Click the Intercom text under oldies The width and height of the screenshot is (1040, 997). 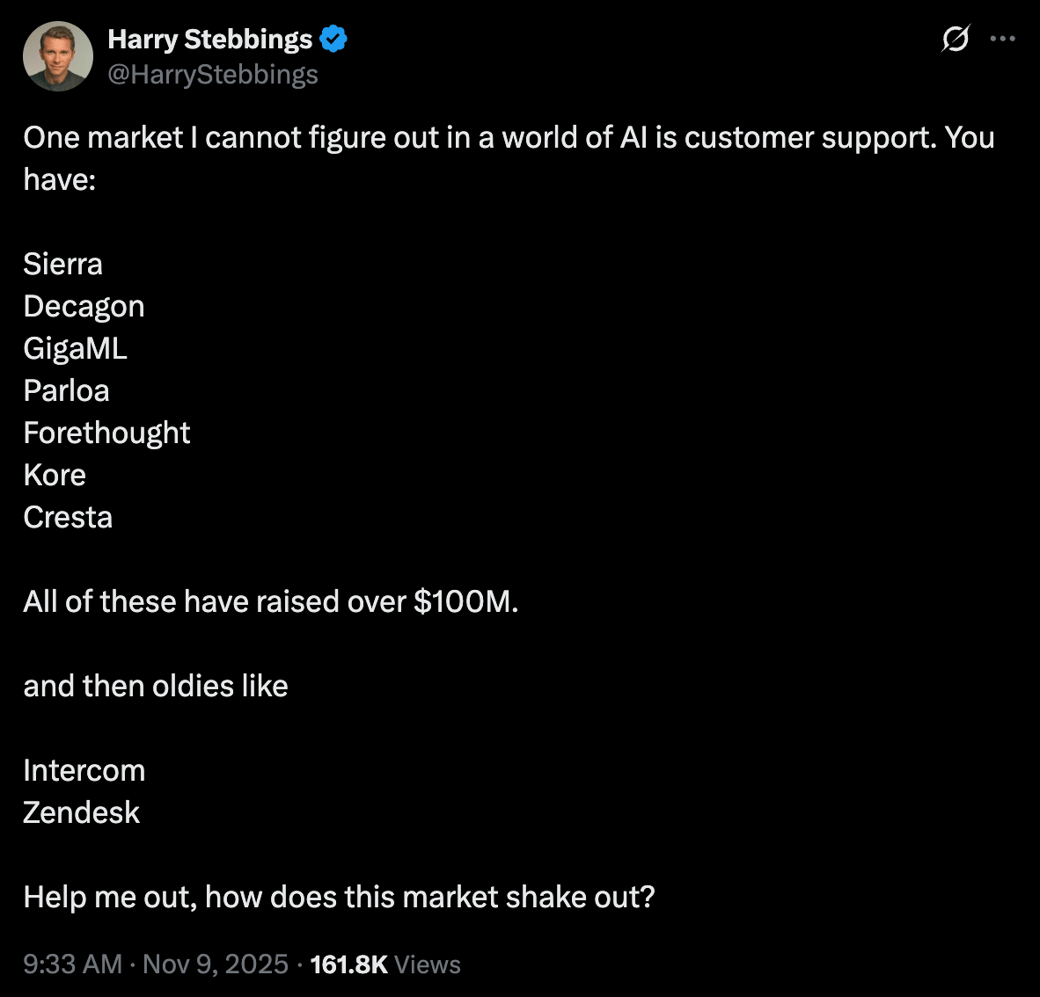coord(84,770)
